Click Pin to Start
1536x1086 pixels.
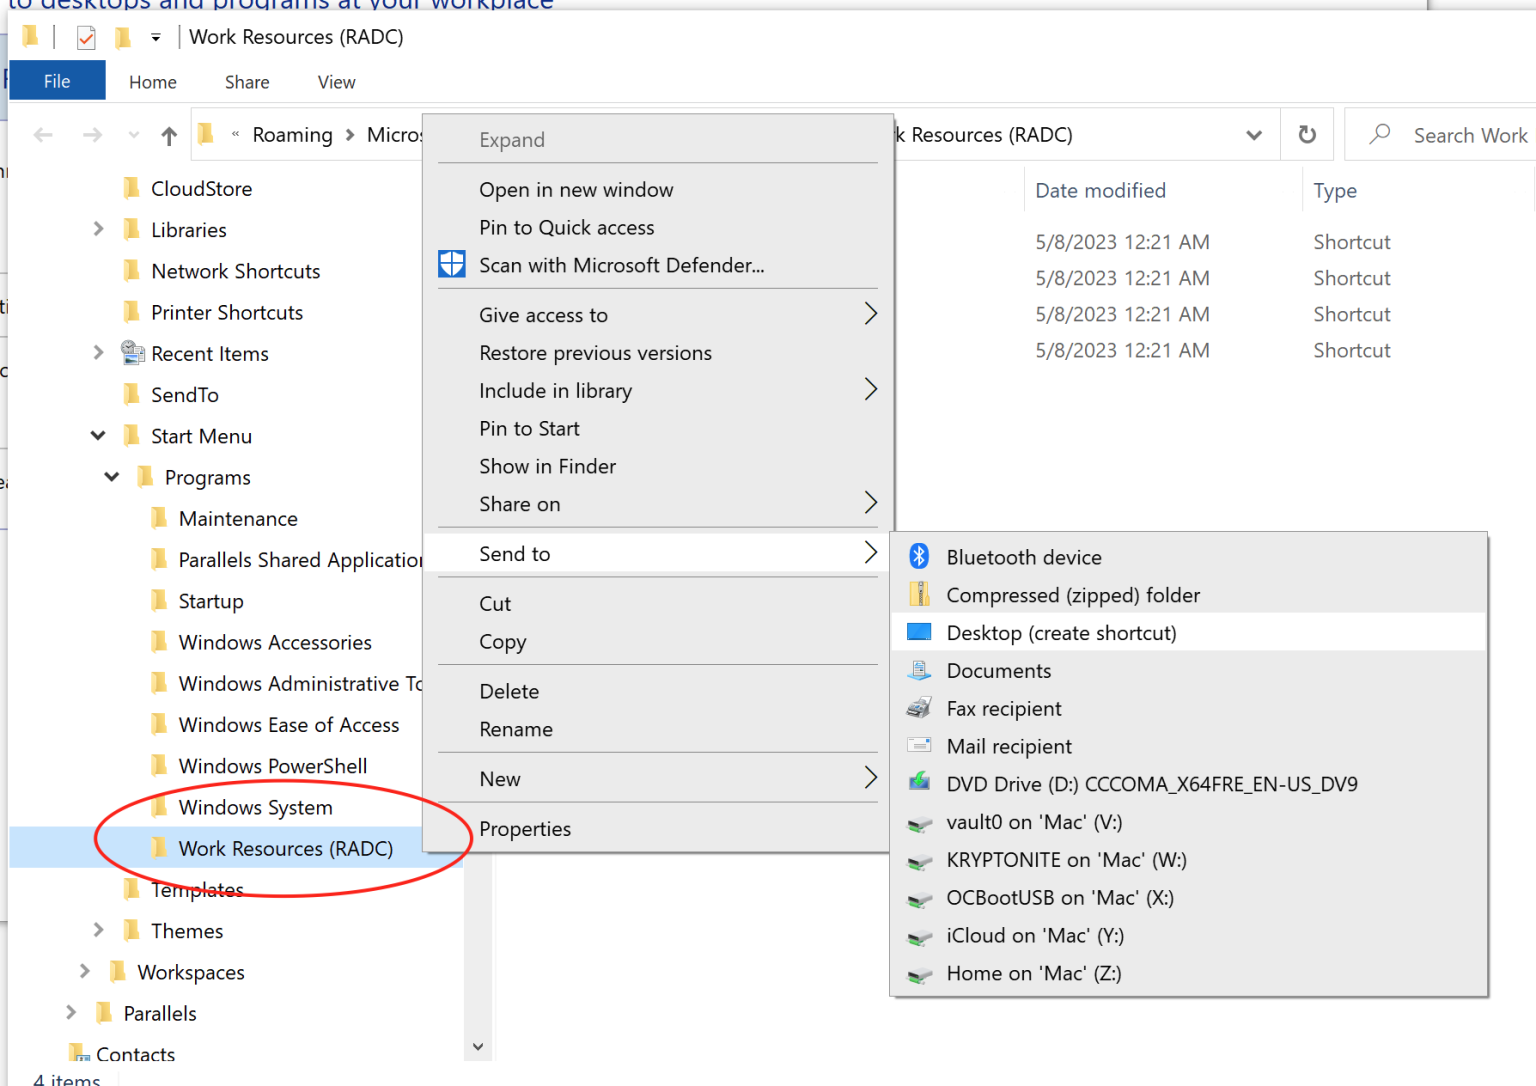(529, 428)
